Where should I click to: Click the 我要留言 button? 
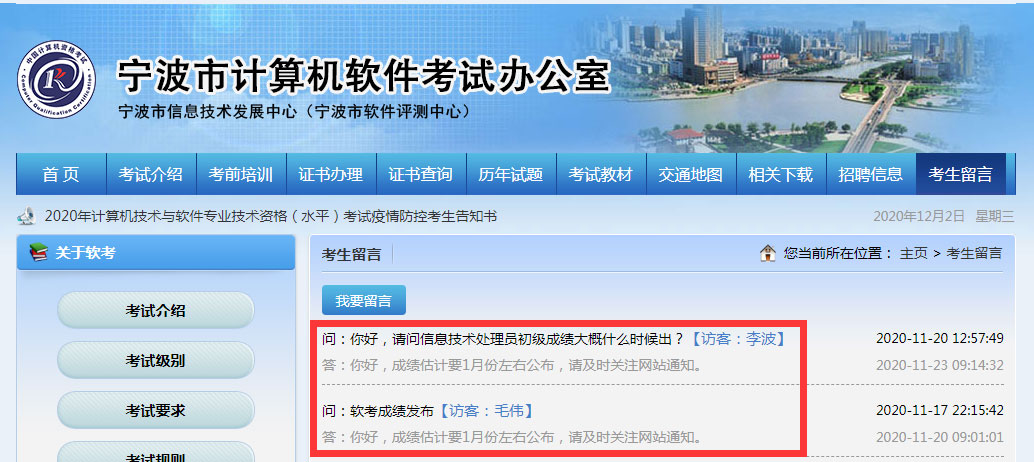[363, 301]
